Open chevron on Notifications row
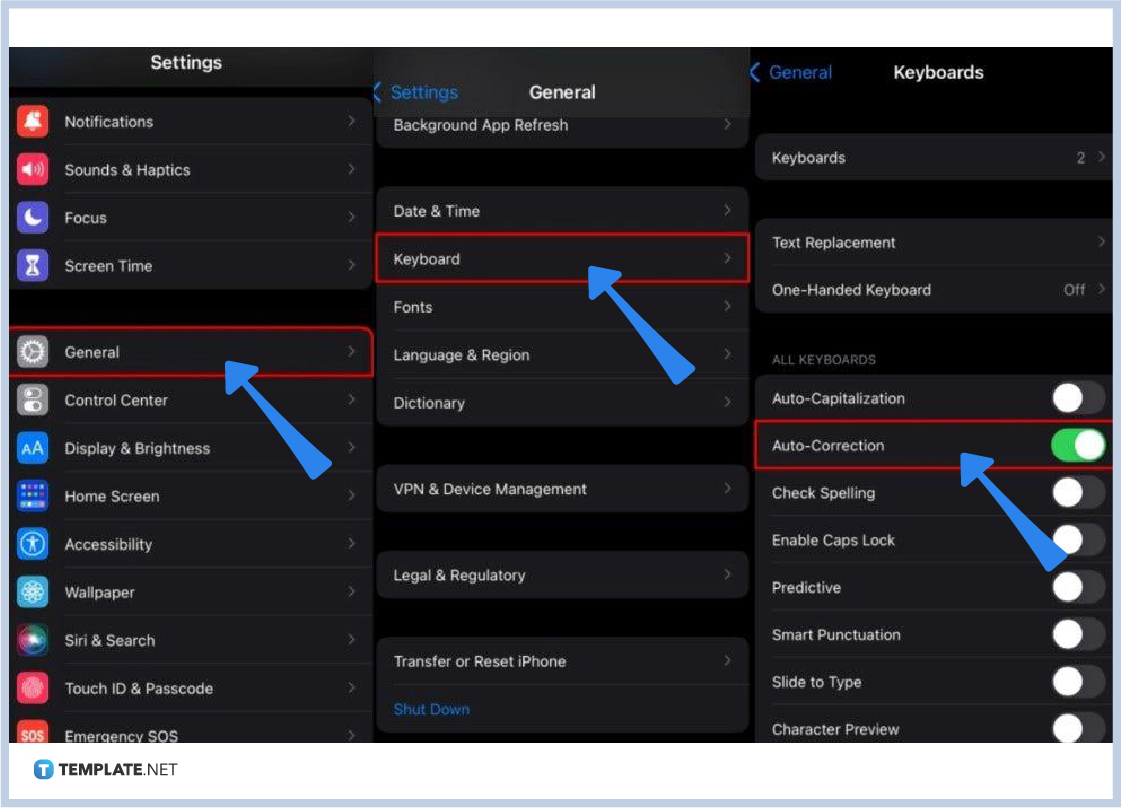This screenshot has width=1121, height=808. 352,121
